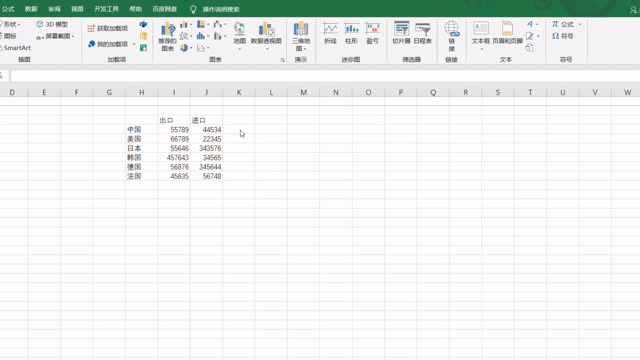Viewport: 640px width, 360px height.
Task: Launch 三维地图 3D map
Action: (301, 36)
